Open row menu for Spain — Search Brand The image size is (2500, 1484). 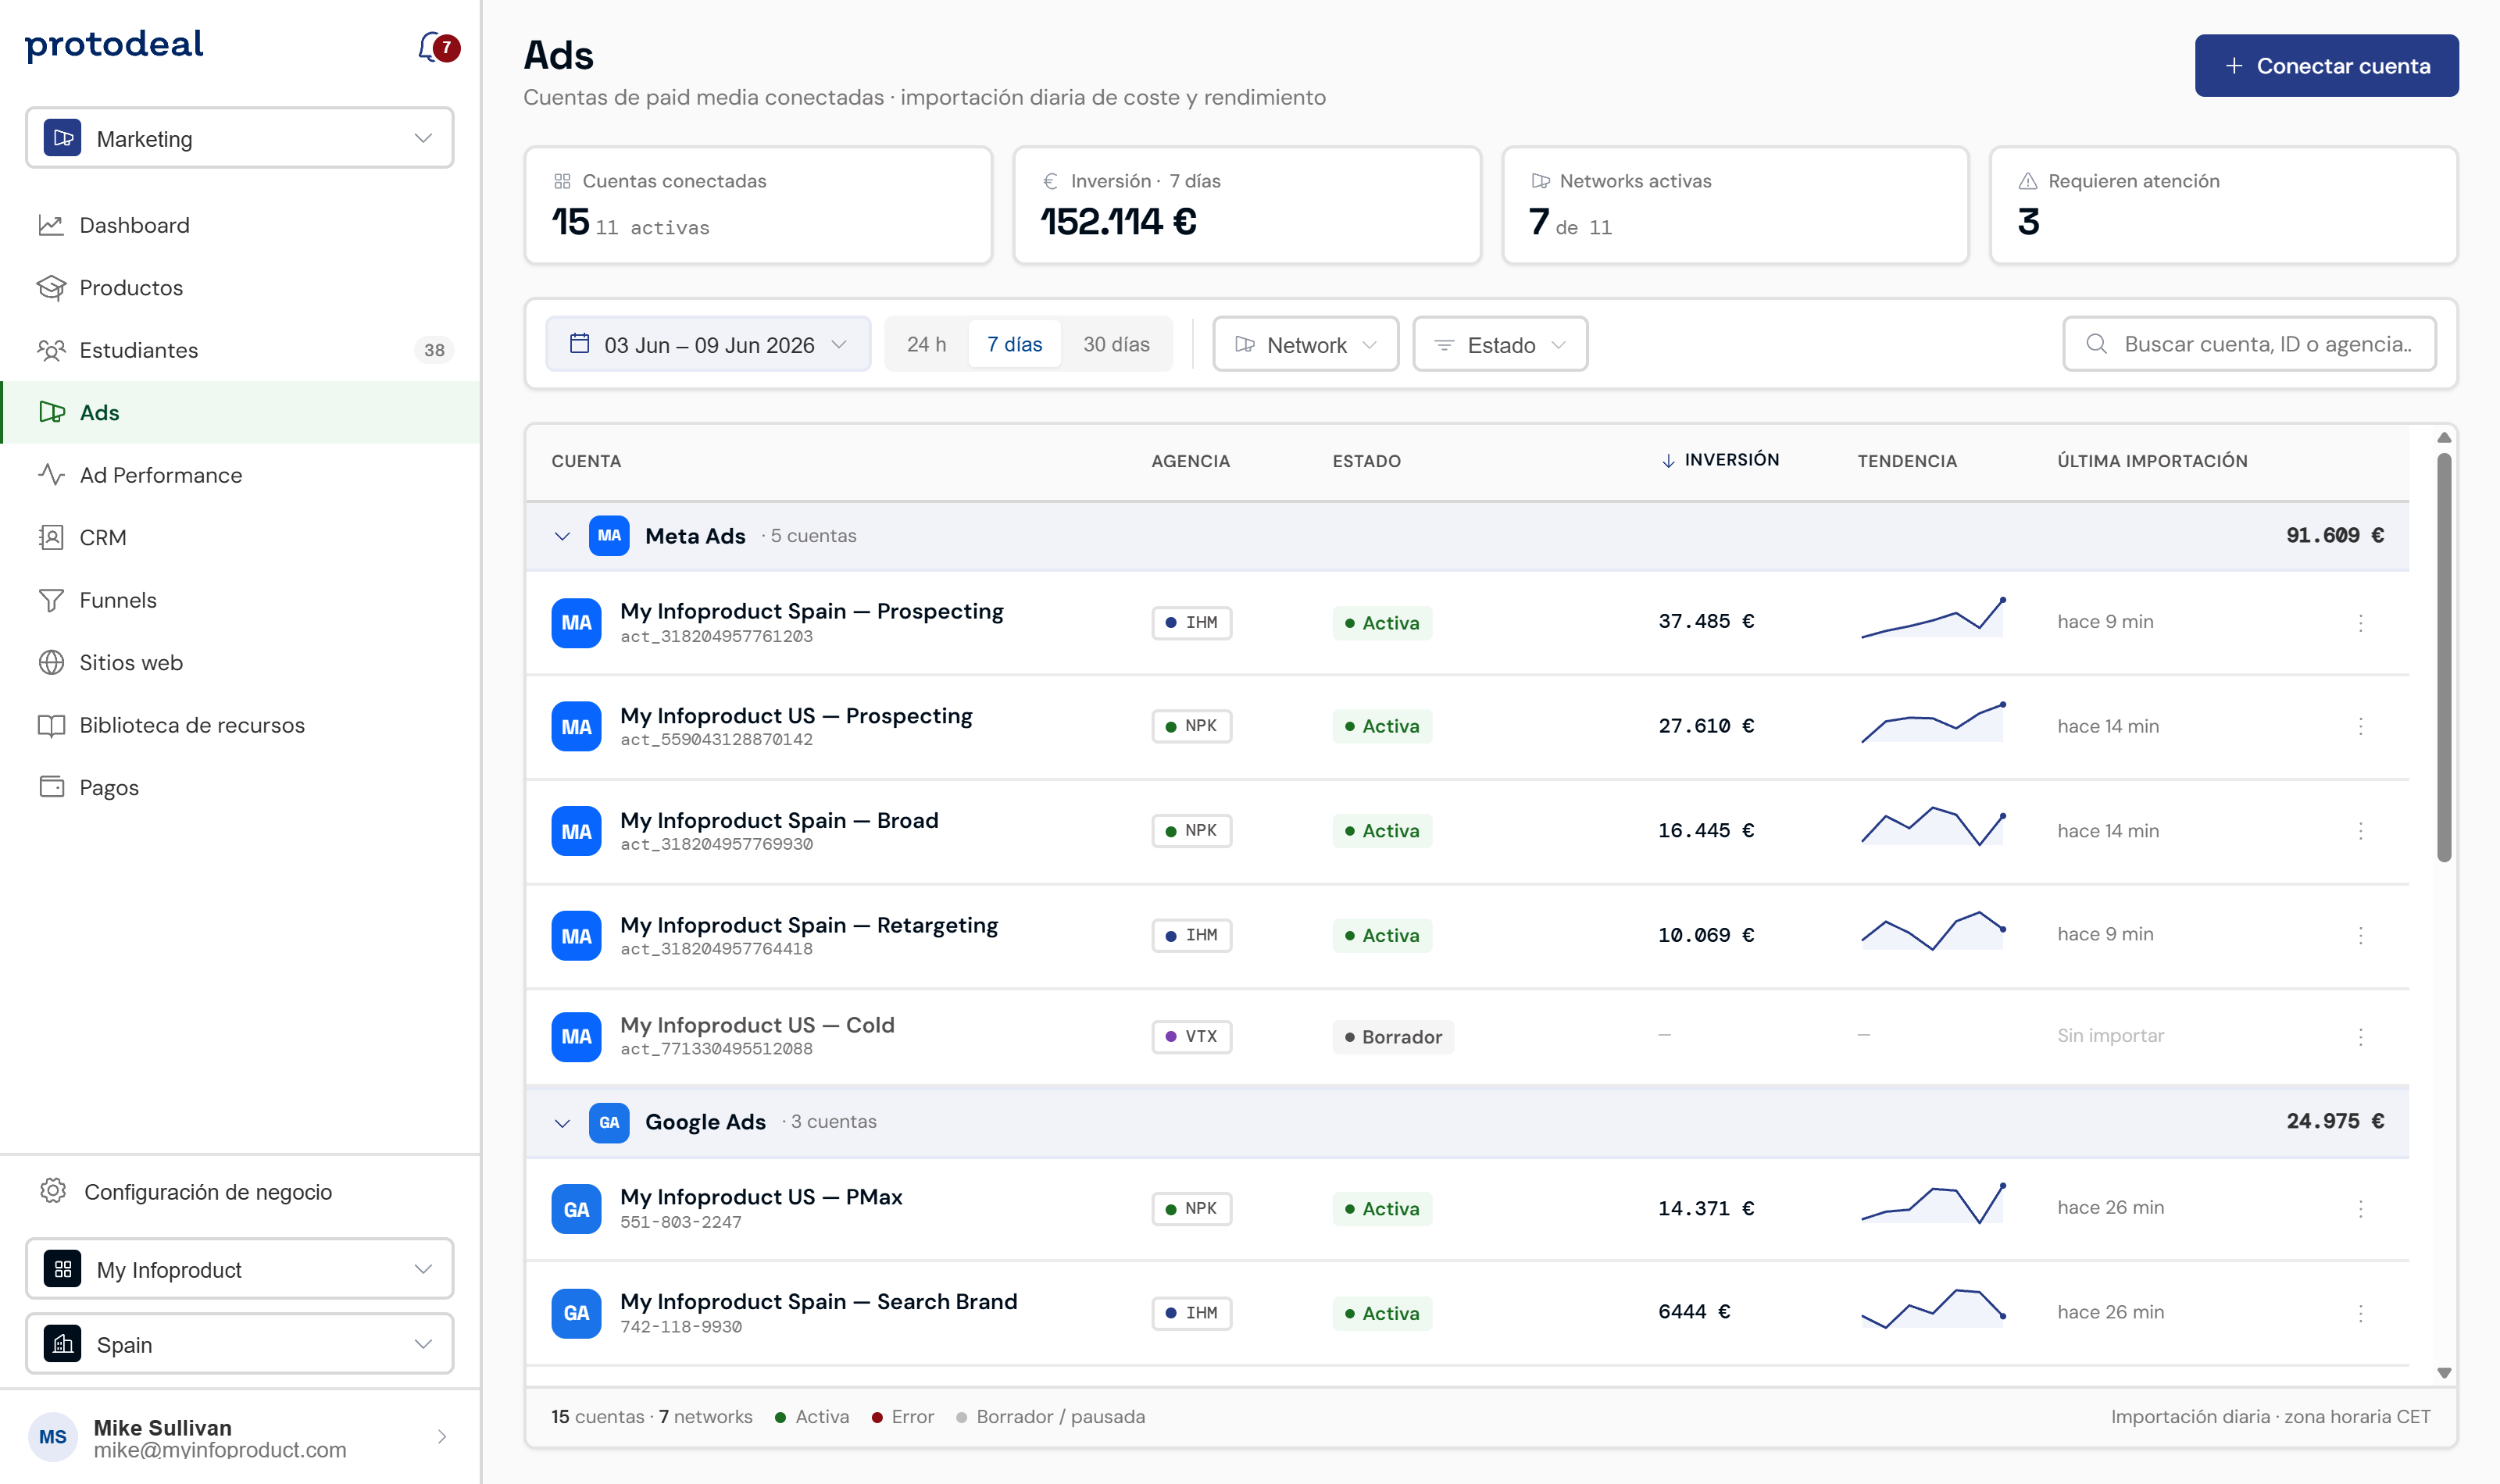click(x=2361, y=1313)
